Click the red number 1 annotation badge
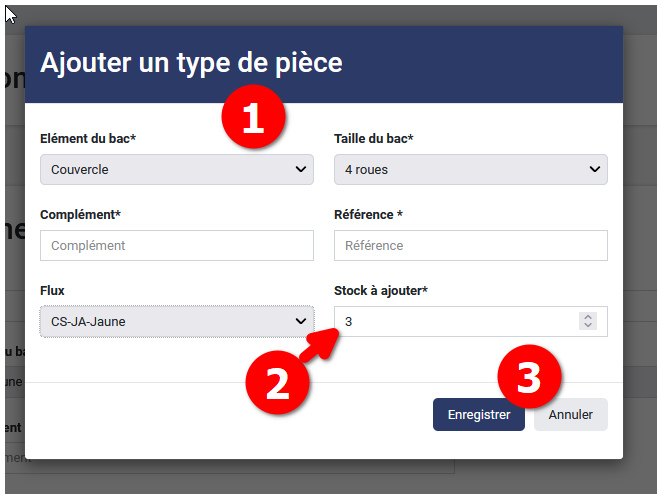Screen dimensions: 657x494 coord(253,120)
